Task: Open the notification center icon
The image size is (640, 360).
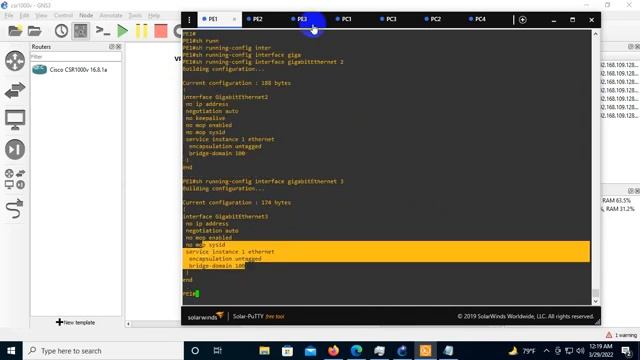Action: 627,351
